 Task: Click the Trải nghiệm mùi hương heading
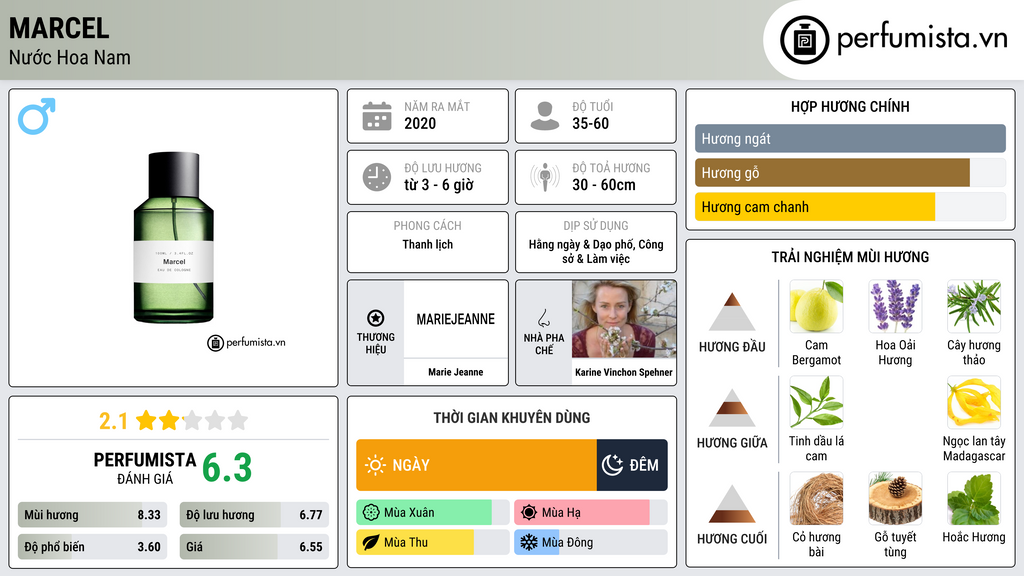pyautogui.click(x=850, y=257)
